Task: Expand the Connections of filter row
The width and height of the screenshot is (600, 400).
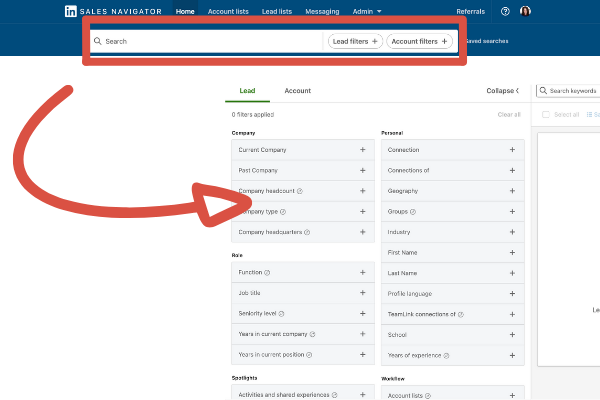Action: [453, 170]
